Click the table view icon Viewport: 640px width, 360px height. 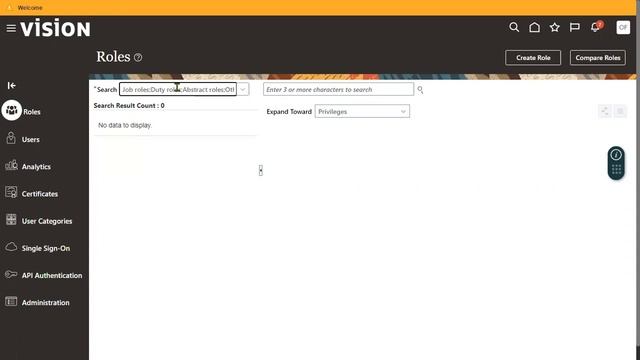tap(620, 111)
